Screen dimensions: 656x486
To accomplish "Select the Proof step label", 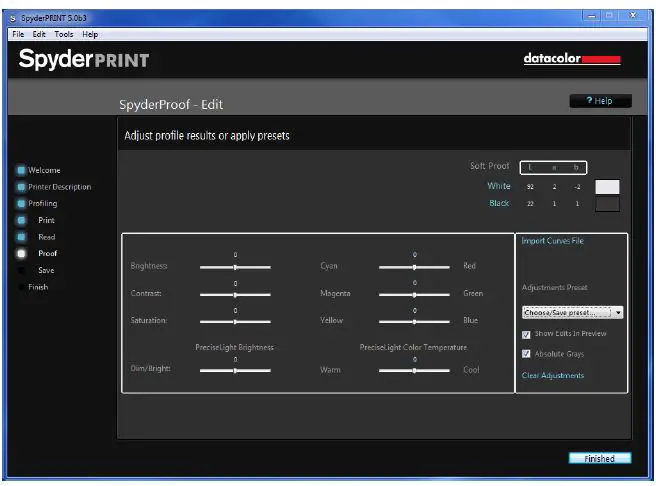I will point(47,253).
